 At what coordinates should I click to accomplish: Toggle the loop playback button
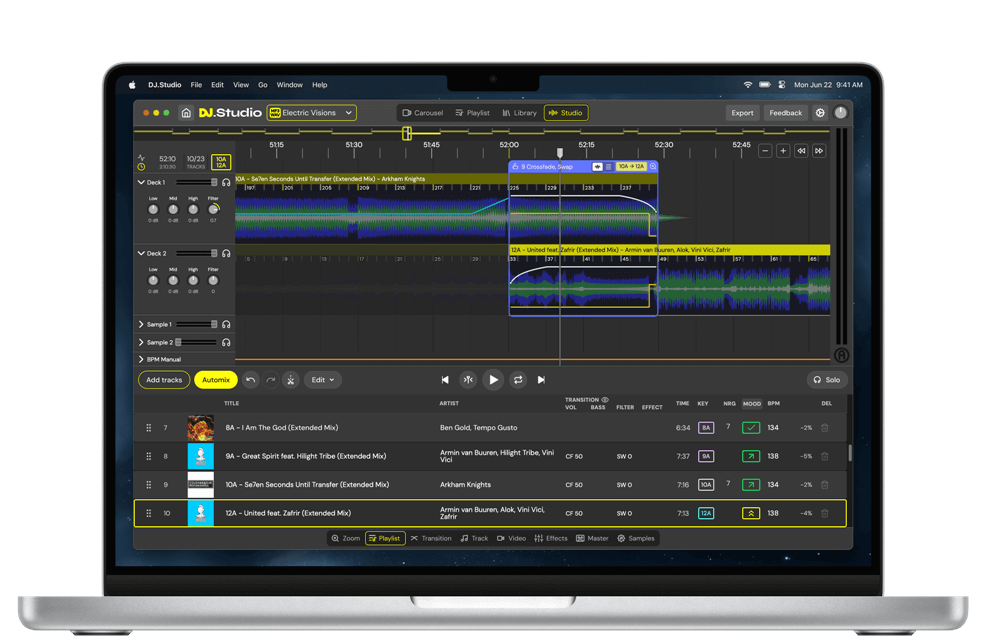[518, 380]
